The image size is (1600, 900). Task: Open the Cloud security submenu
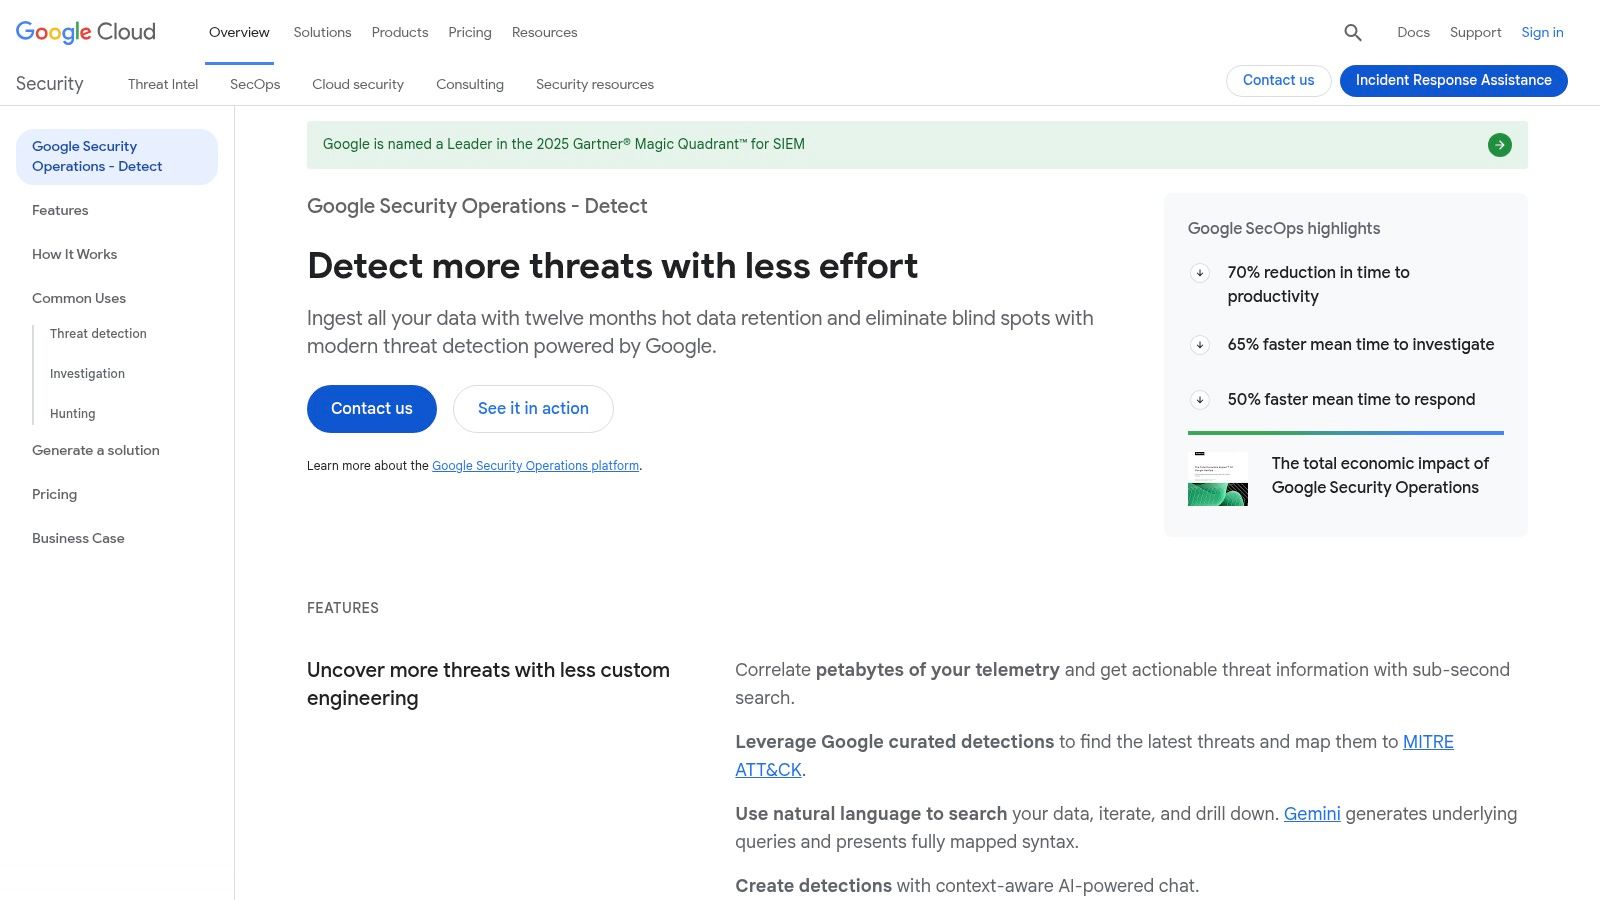[x=358, y=84]
